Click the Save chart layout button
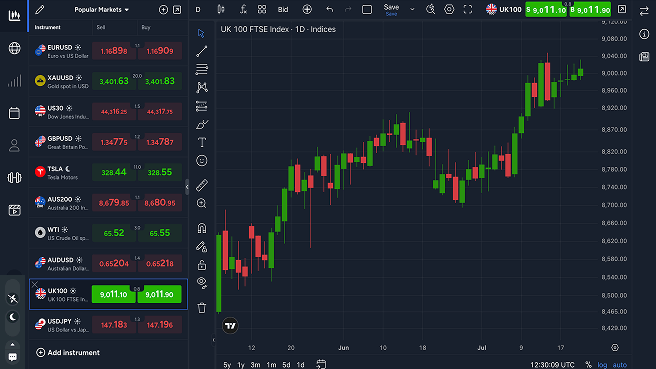This screenshot has width=656, height=369. coord(391,10)
